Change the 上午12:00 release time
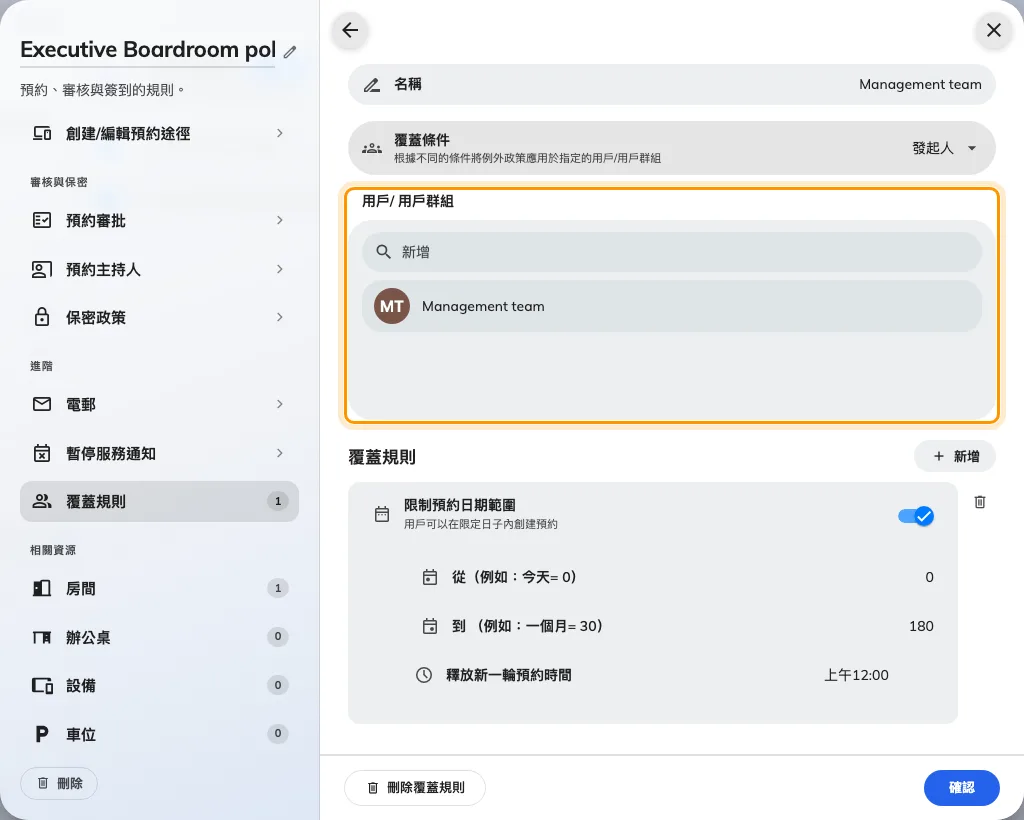The height and width of the screenshot is (820, 1024). pos(856,675)
